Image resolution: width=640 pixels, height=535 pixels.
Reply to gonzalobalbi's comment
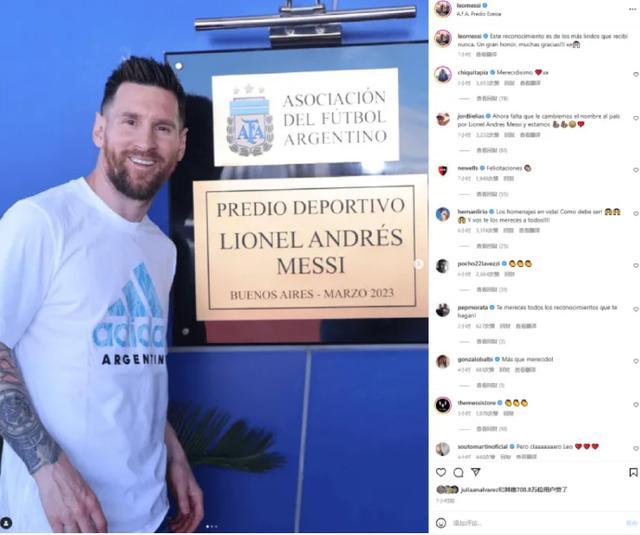coord(504,370)
